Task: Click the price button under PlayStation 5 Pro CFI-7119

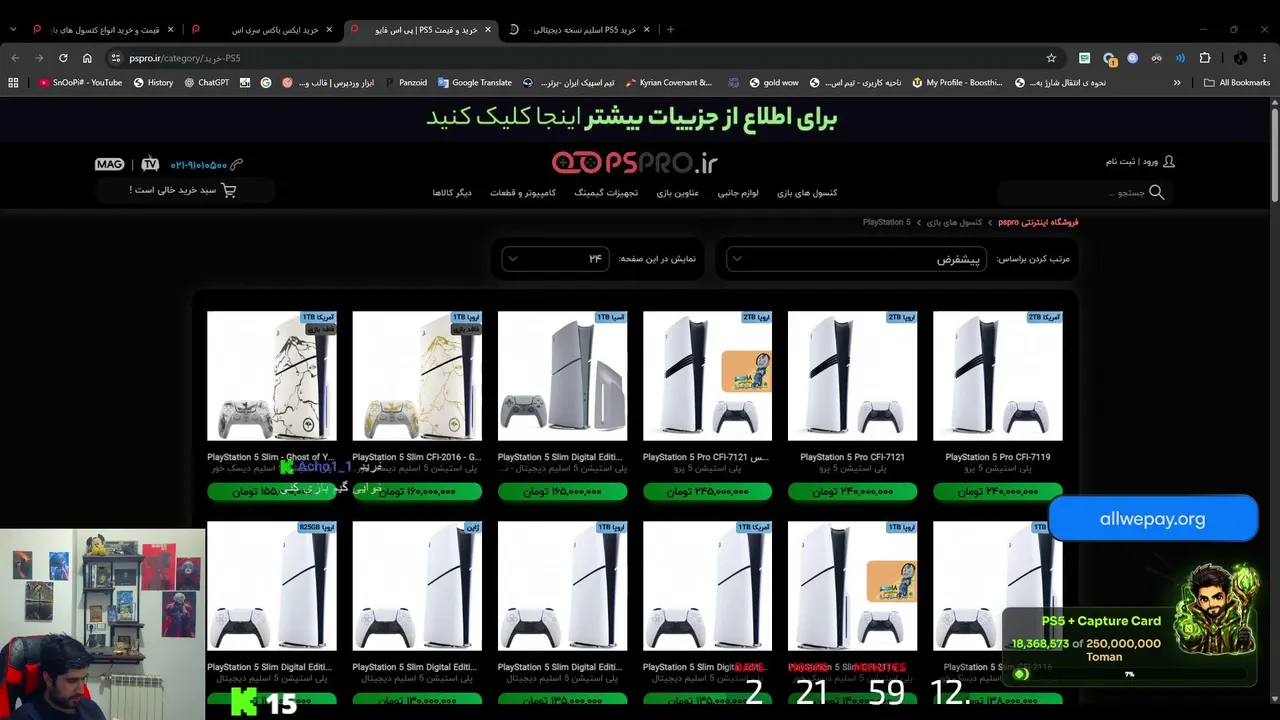Action: (x=998, y=491)
